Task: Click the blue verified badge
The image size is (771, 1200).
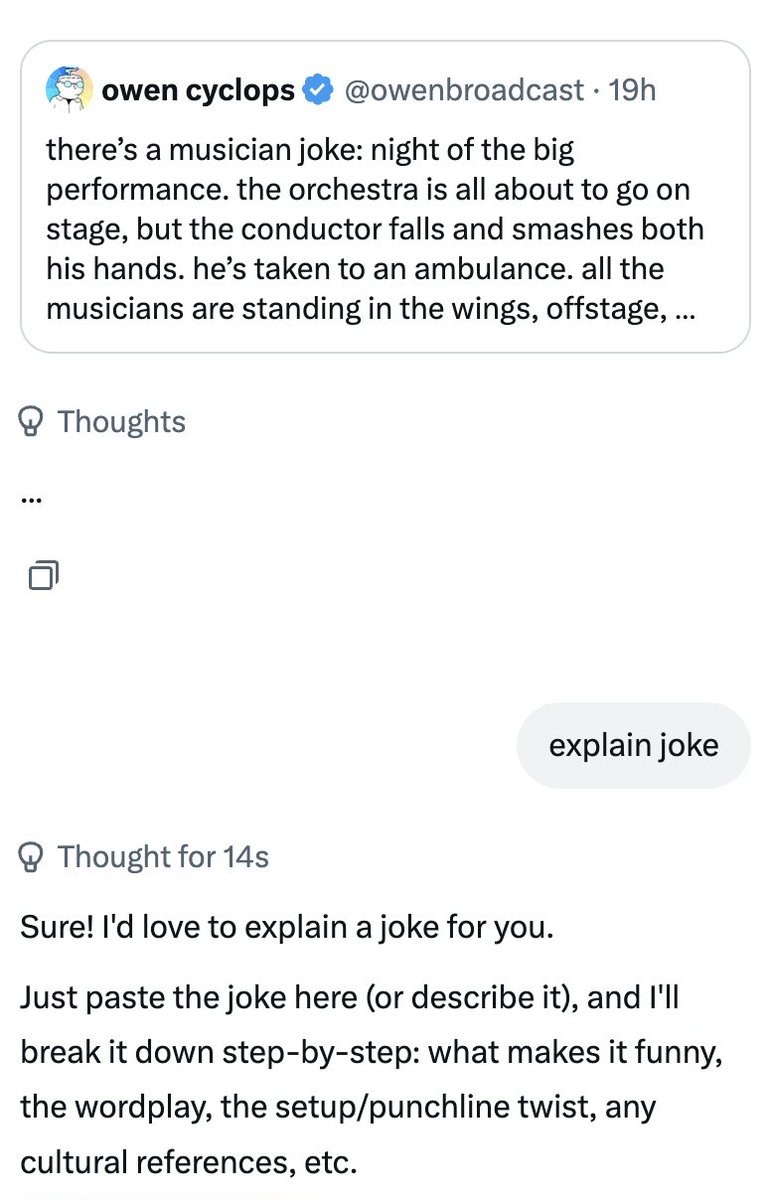Action: tap(319, 91)
